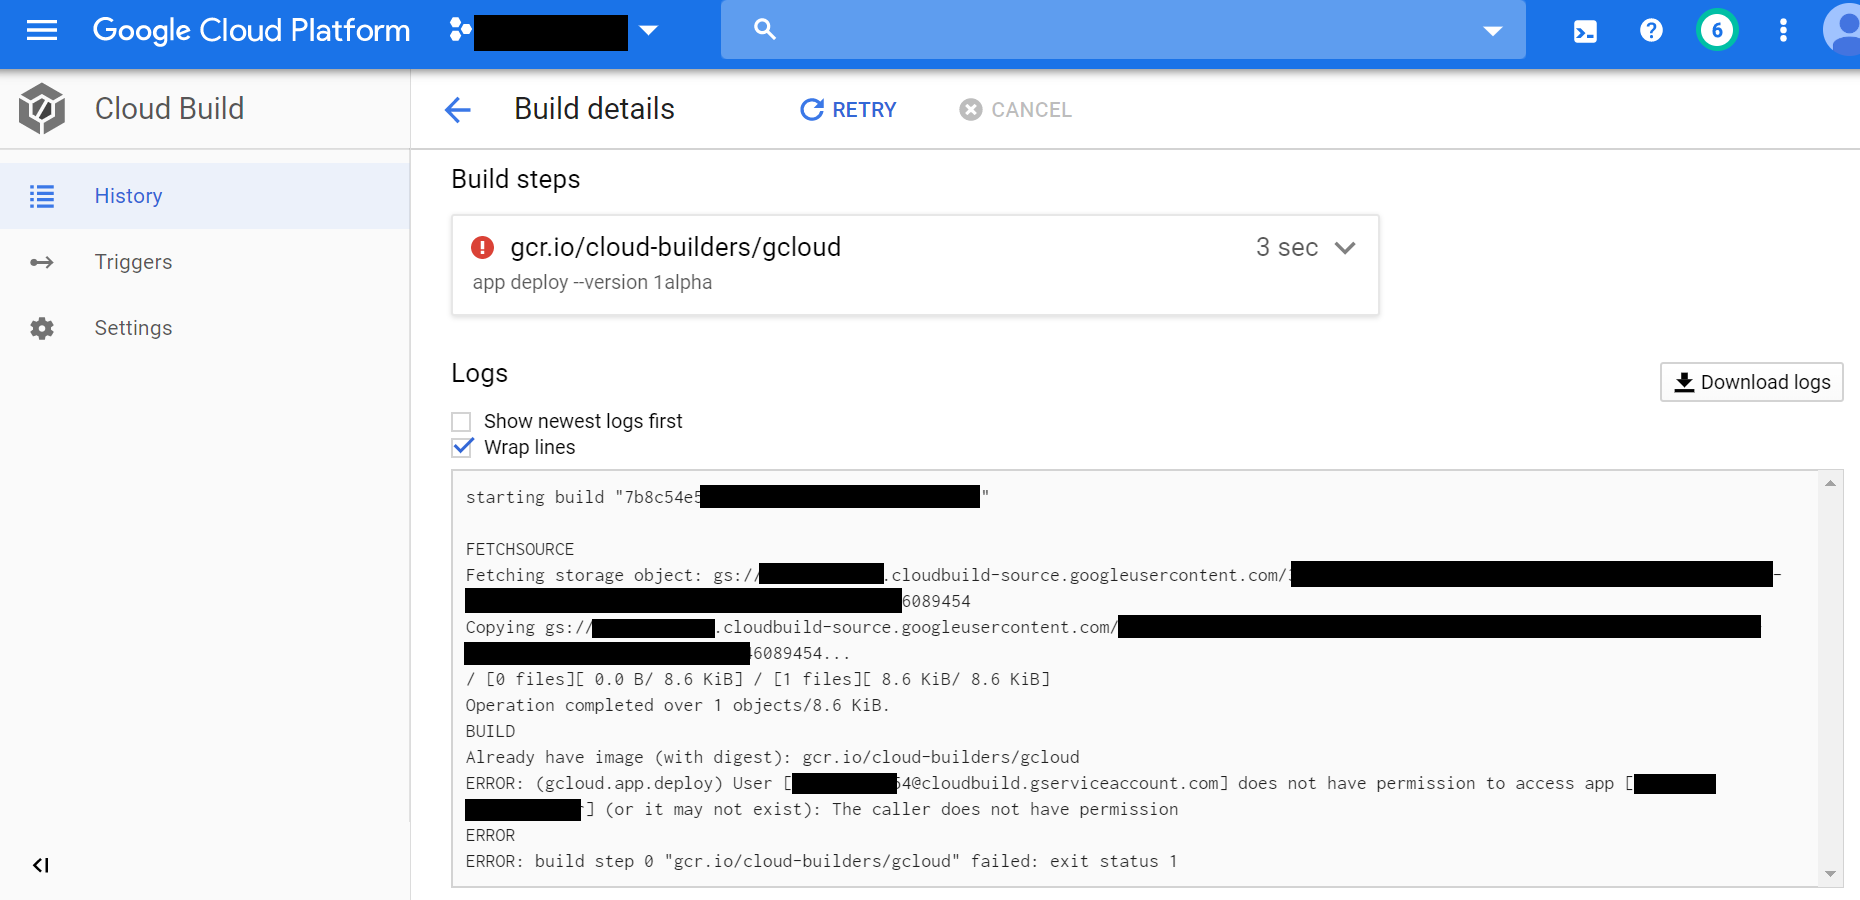
Task: Click the 'FETCHSOURCE' log line
Action: 520,549
